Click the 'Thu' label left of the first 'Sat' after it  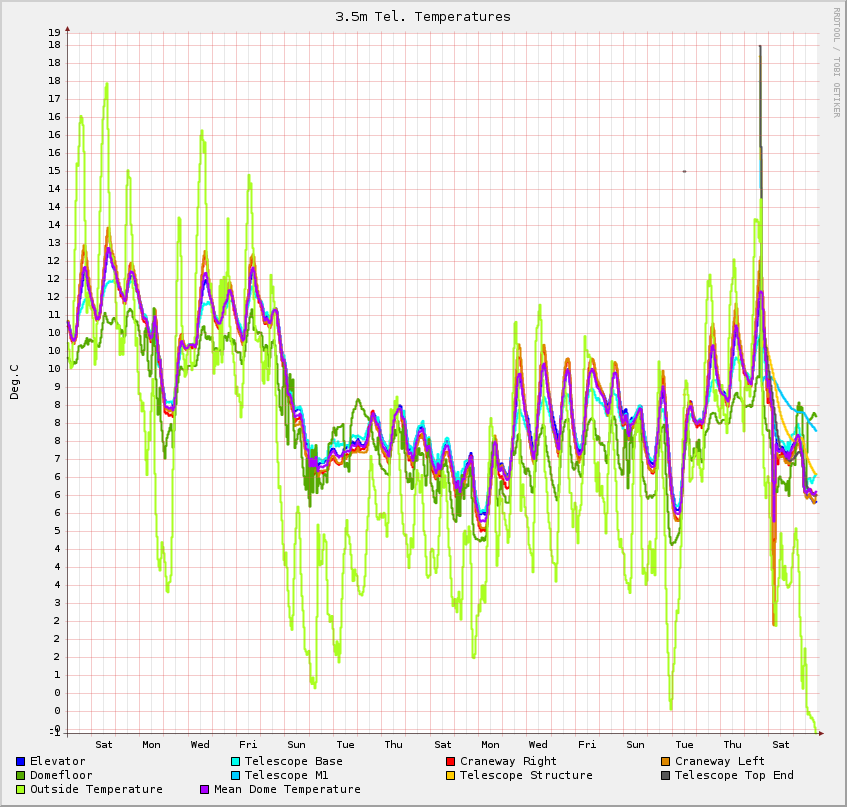[x=394, y=745]
